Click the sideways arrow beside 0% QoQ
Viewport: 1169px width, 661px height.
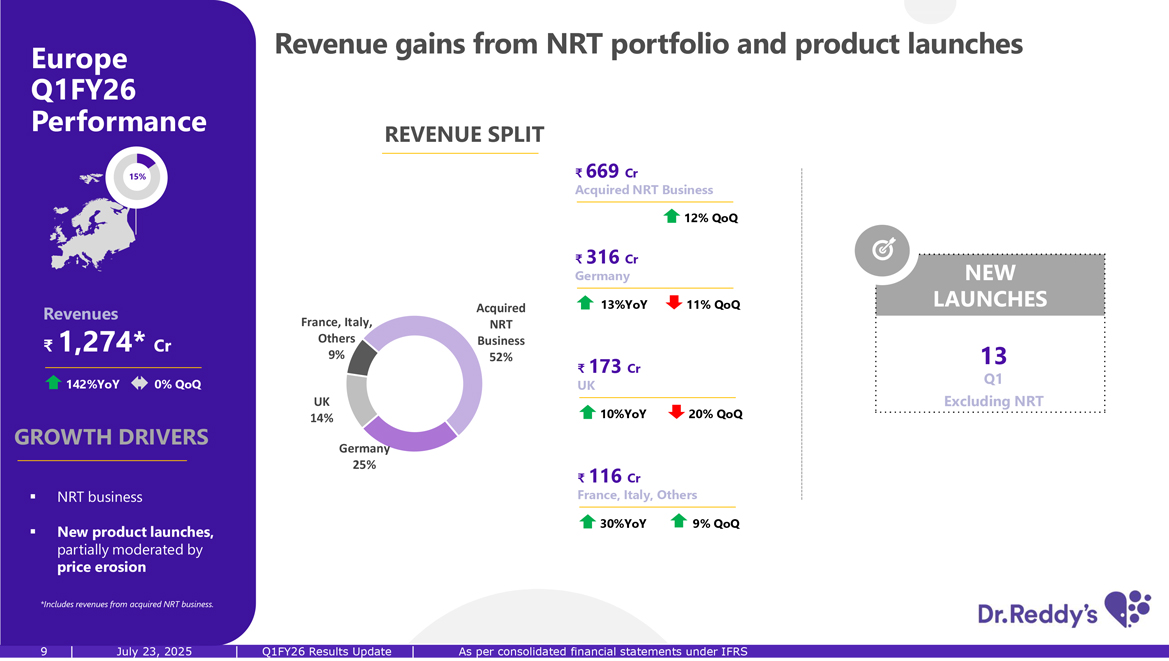pos(139,383)
